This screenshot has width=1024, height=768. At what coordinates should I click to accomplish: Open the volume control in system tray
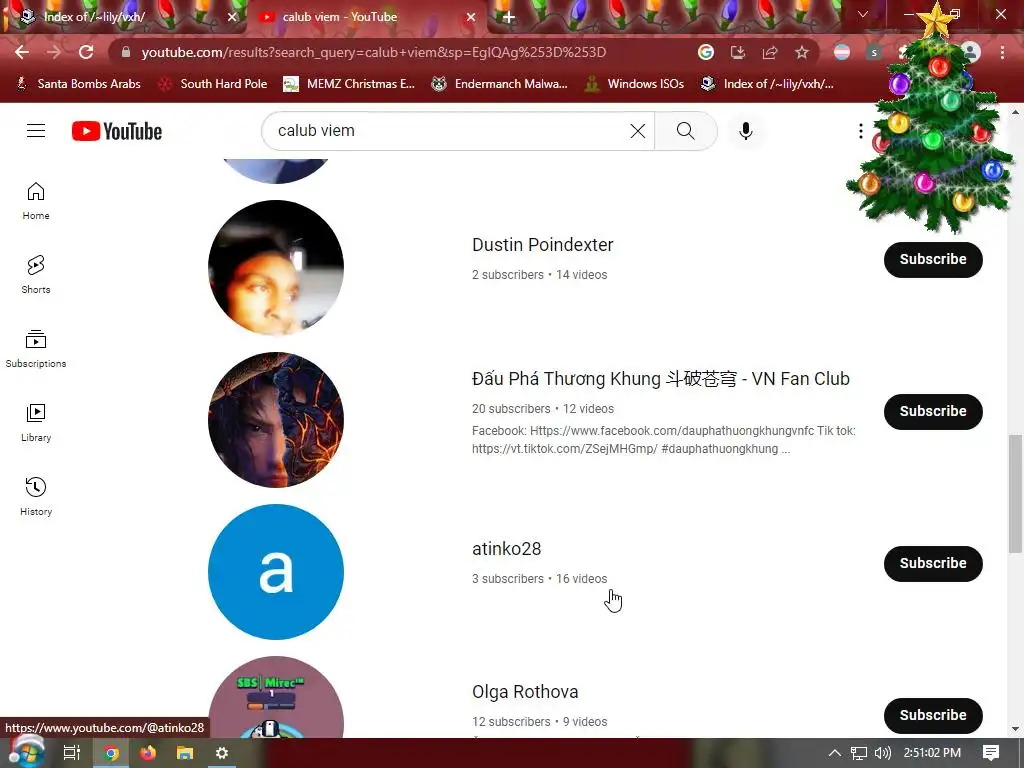pos(883,753)
